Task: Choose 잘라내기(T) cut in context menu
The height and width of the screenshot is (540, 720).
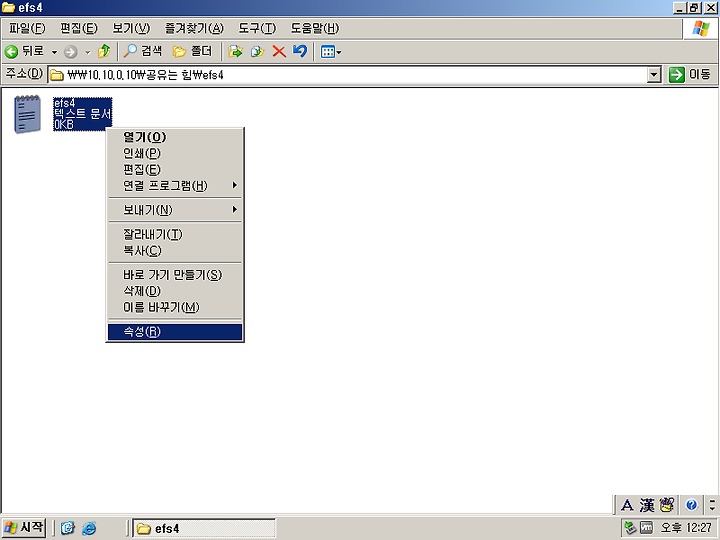Action: tap(175, 235)
